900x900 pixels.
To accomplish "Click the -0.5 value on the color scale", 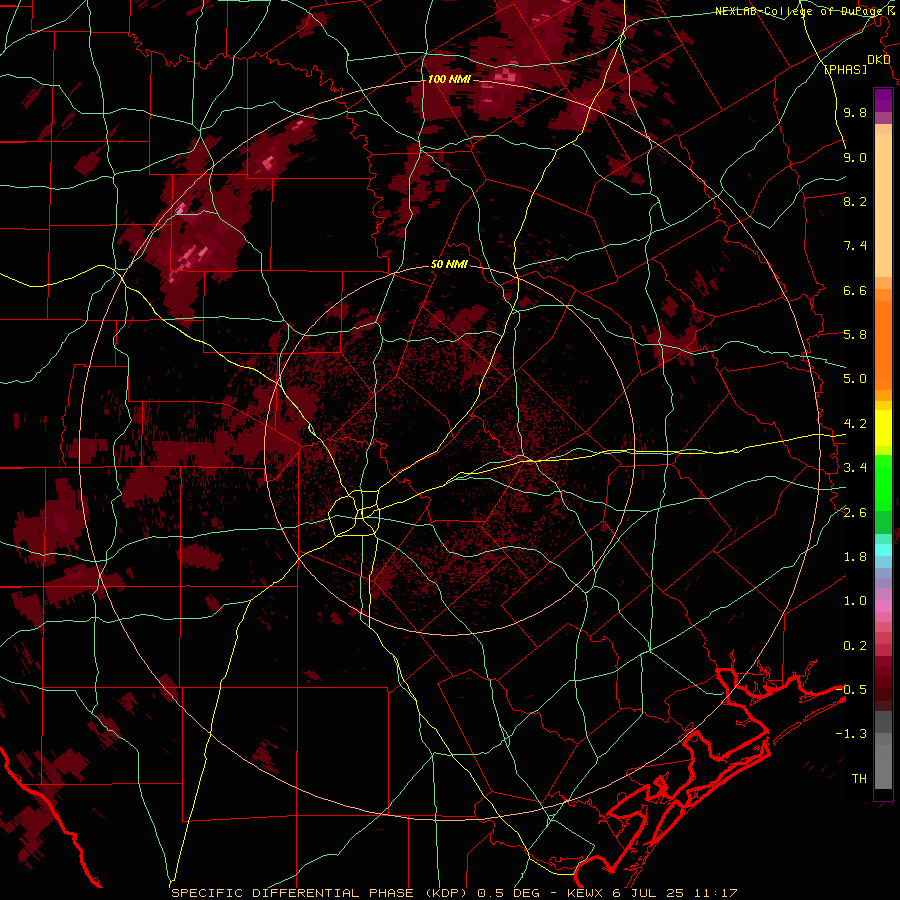I will [851, 689].
